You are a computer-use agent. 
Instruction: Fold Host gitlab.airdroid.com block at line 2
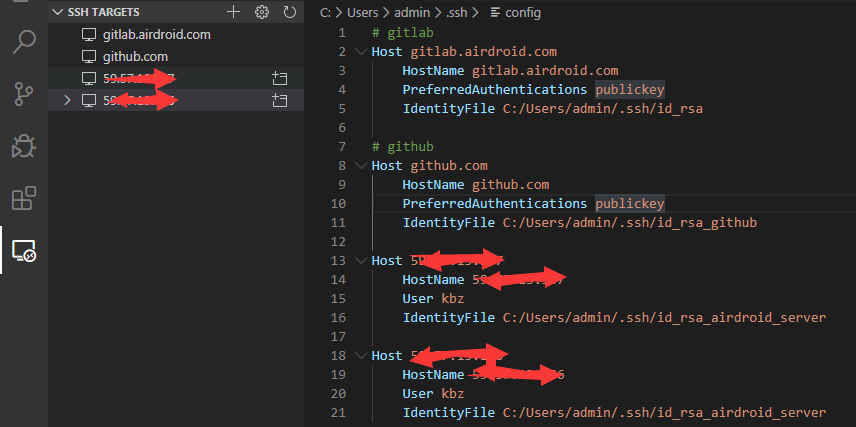tap(360, 51)
